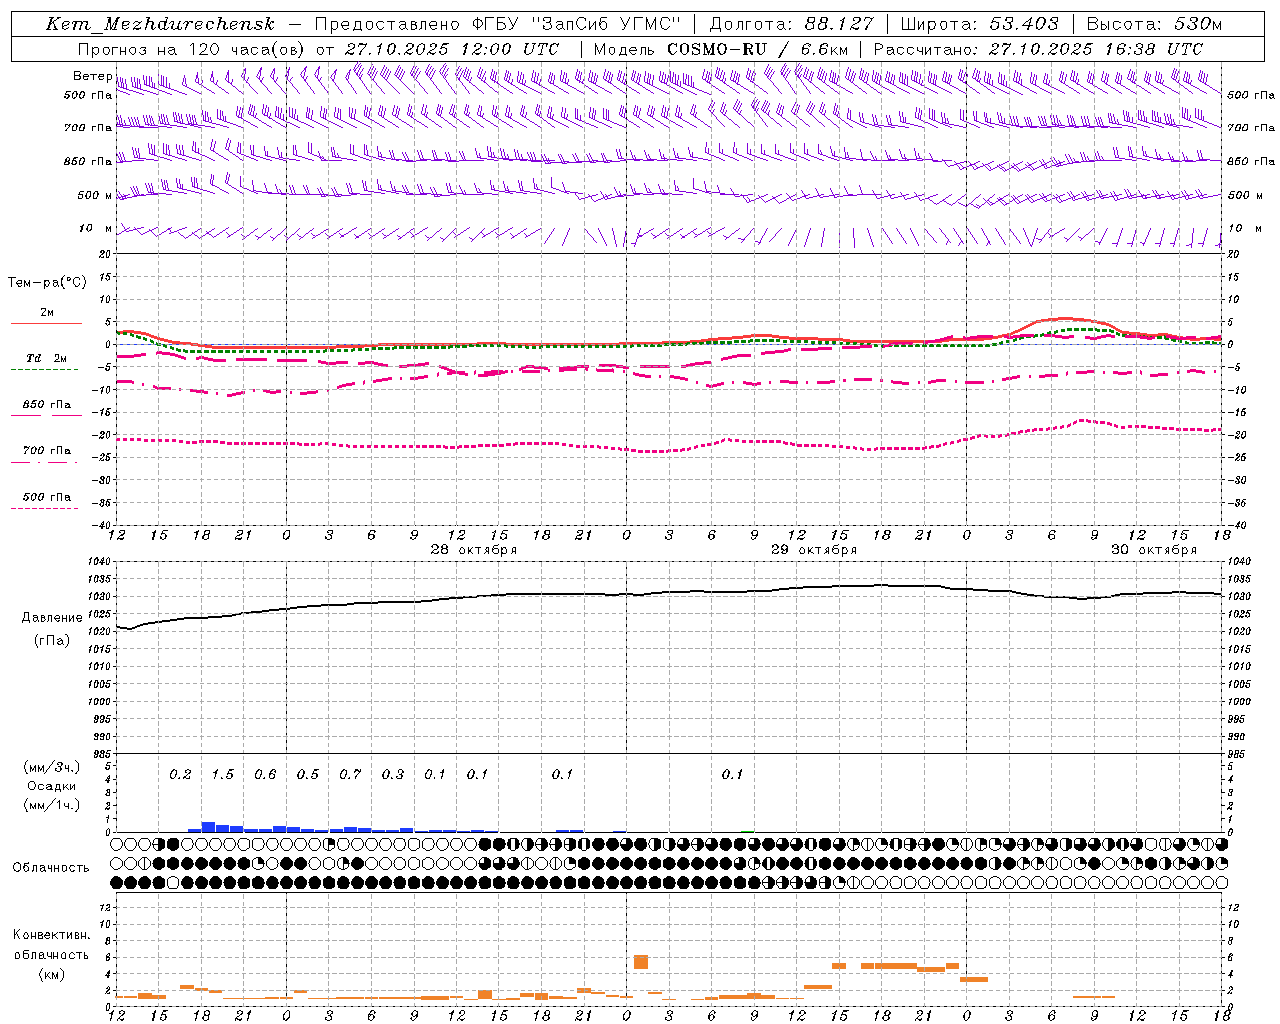Select the 'Широта: 53.403' header value

[x=979, y=24]
